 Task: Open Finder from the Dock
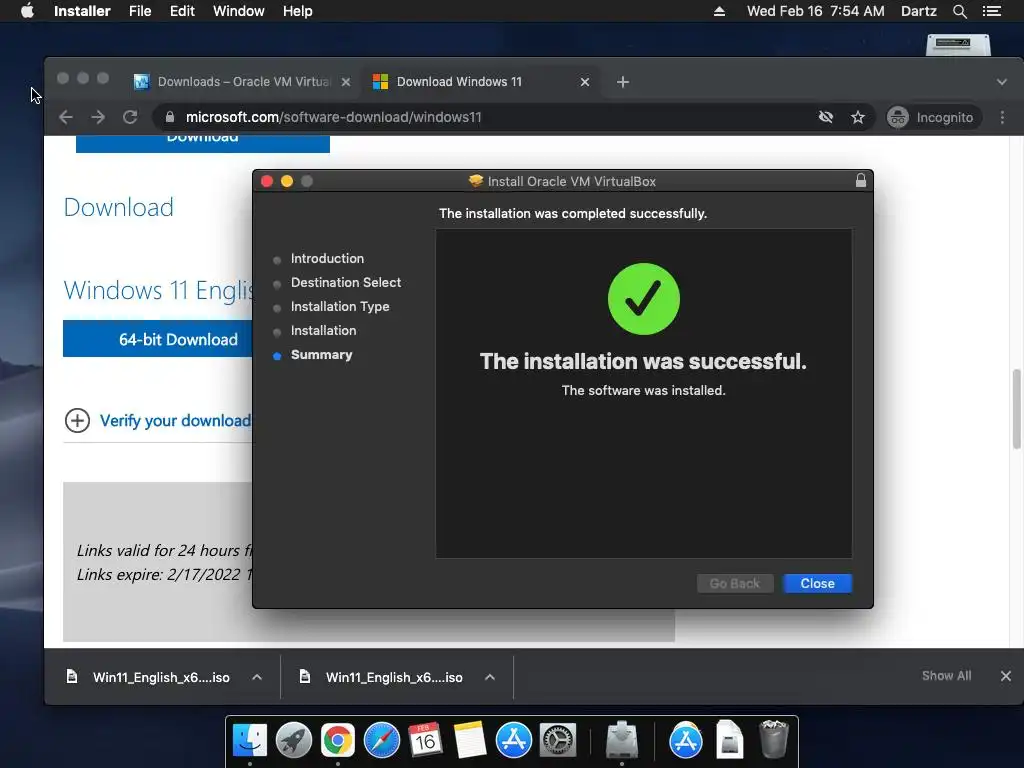coord(249,740)
